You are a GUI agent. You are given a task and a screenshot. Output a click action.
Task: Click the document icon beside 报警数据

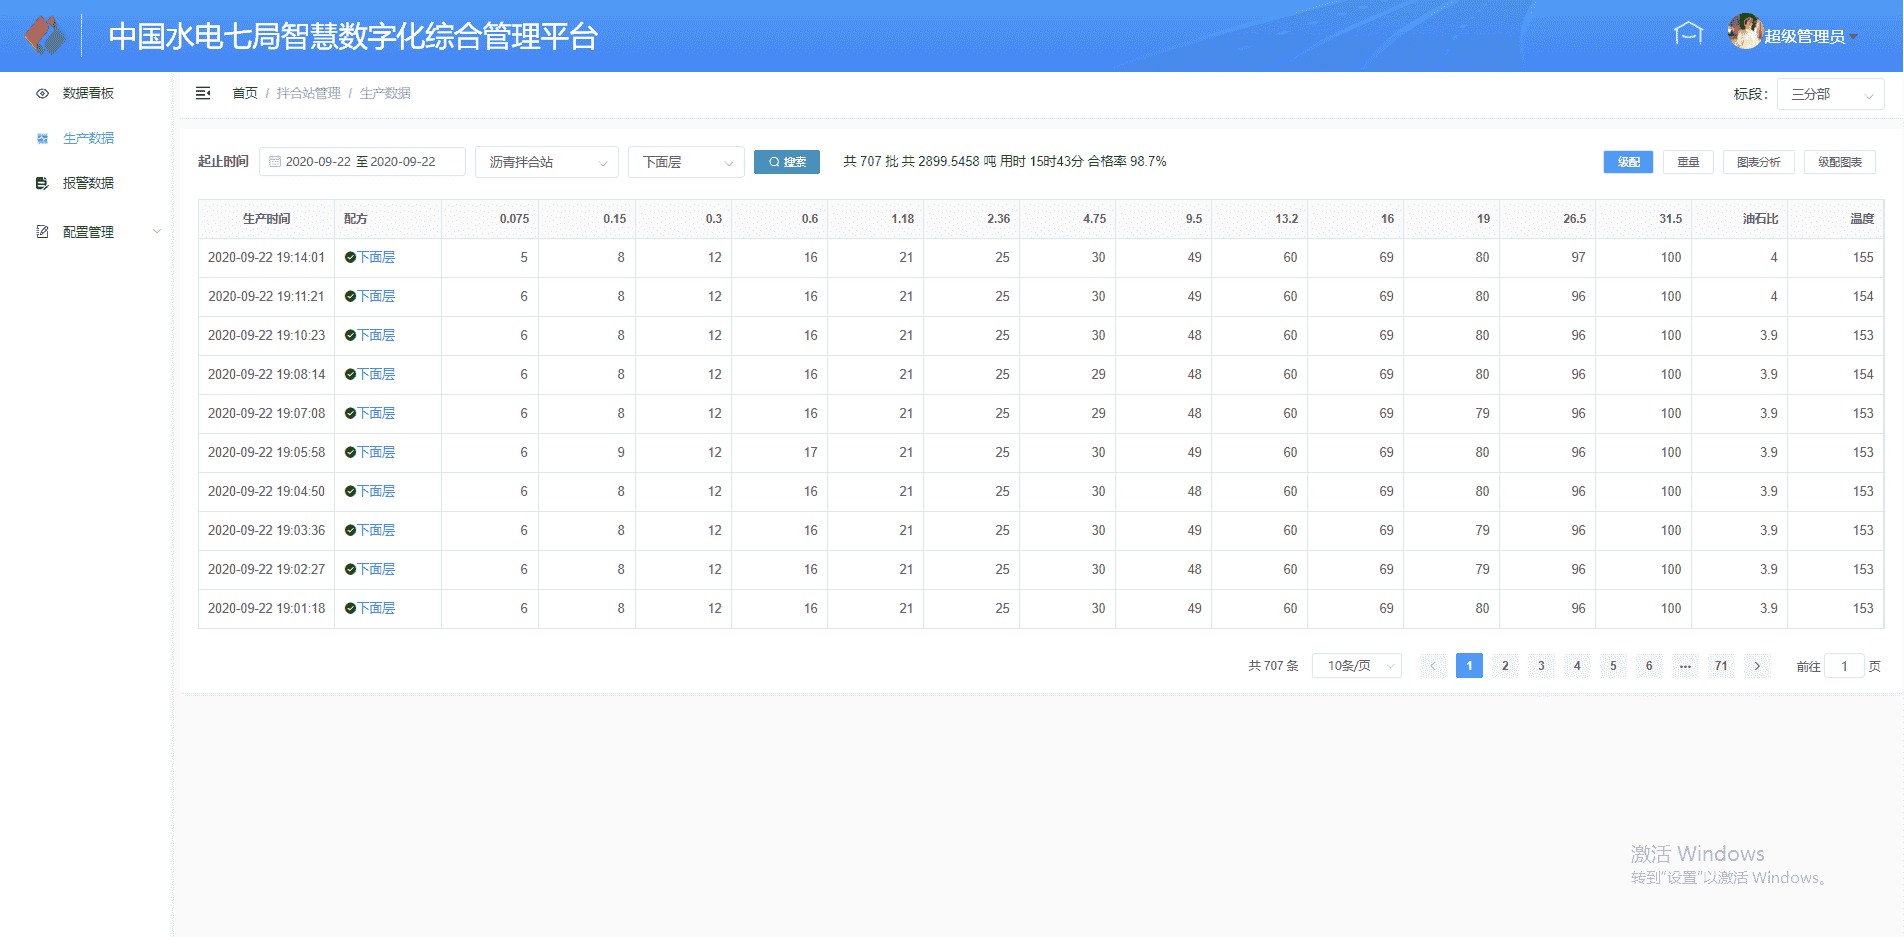pos(42,183)
